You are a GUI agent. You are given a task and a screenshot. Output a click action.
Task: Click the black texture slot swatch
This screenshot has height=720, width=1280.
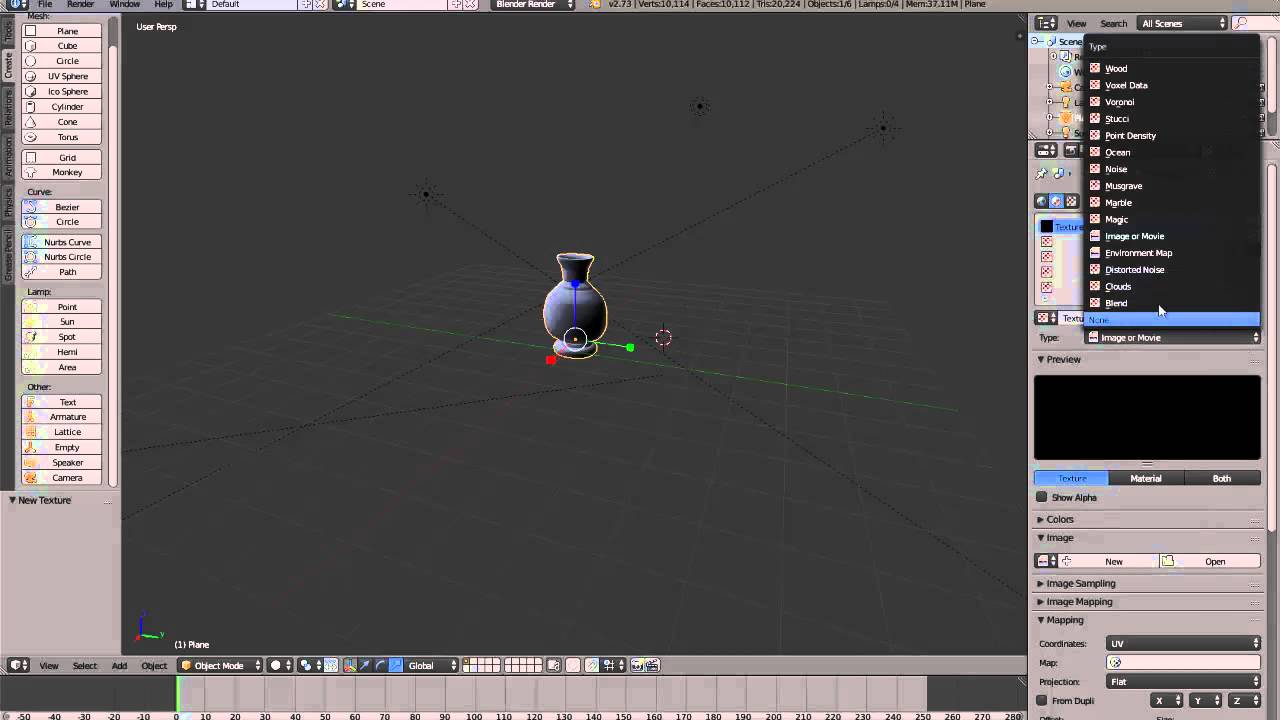[x=1046, y=226]
